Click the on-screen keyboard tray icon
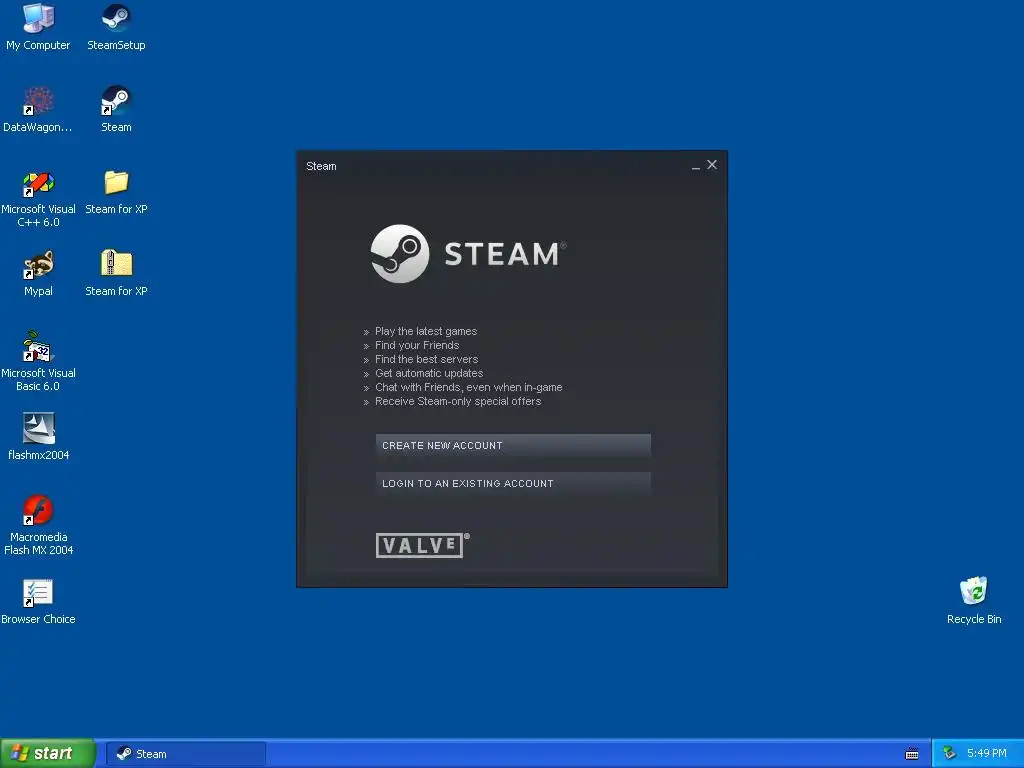 pos(912,754)
